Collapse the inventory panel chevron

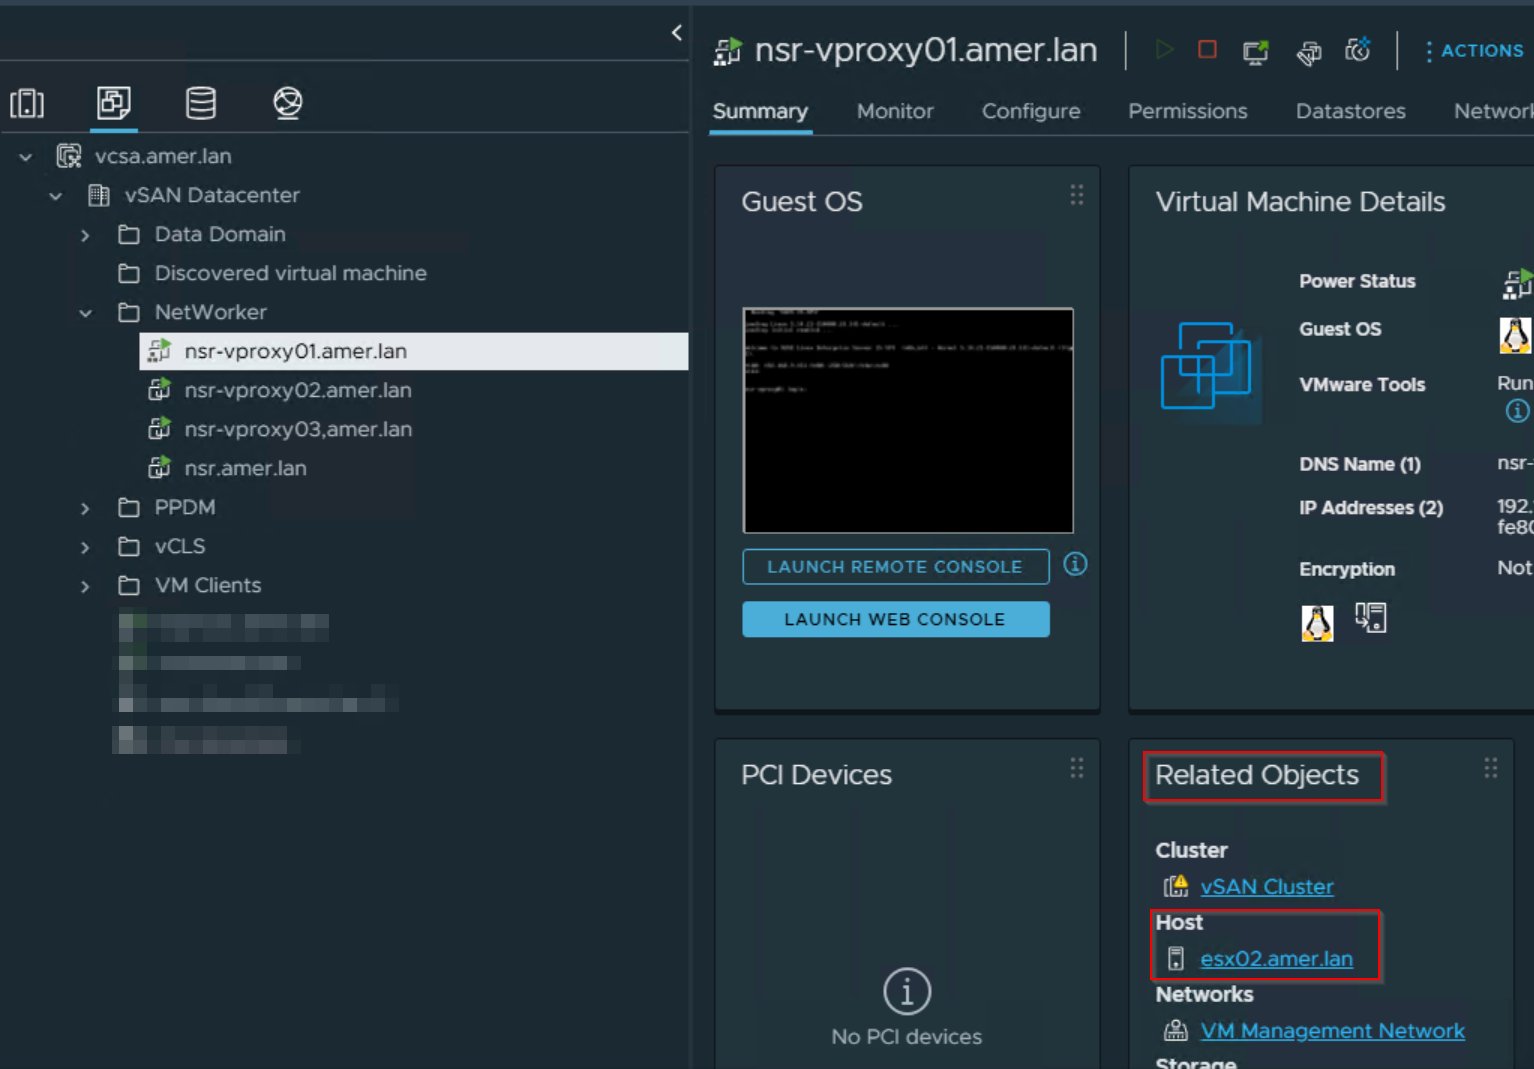(676, 32)
